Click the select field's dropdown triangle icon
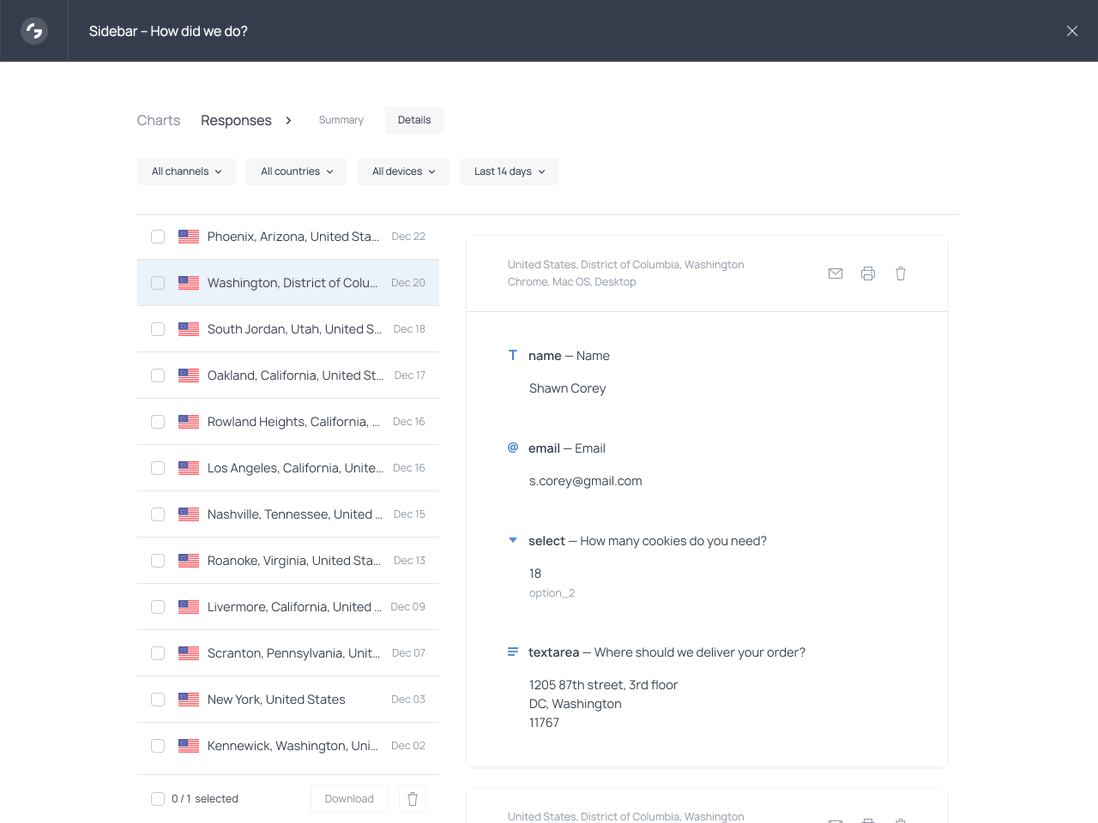Viewport: 1098px width, 823px height. (x=512, y=539)
